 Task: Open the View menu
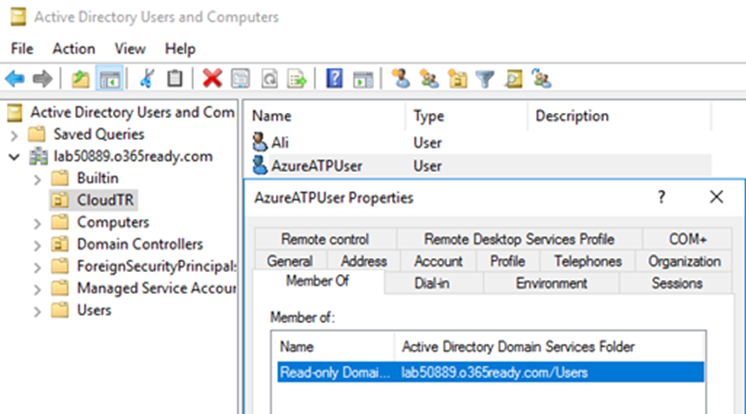pyautogui.click(x=130, y=49)
